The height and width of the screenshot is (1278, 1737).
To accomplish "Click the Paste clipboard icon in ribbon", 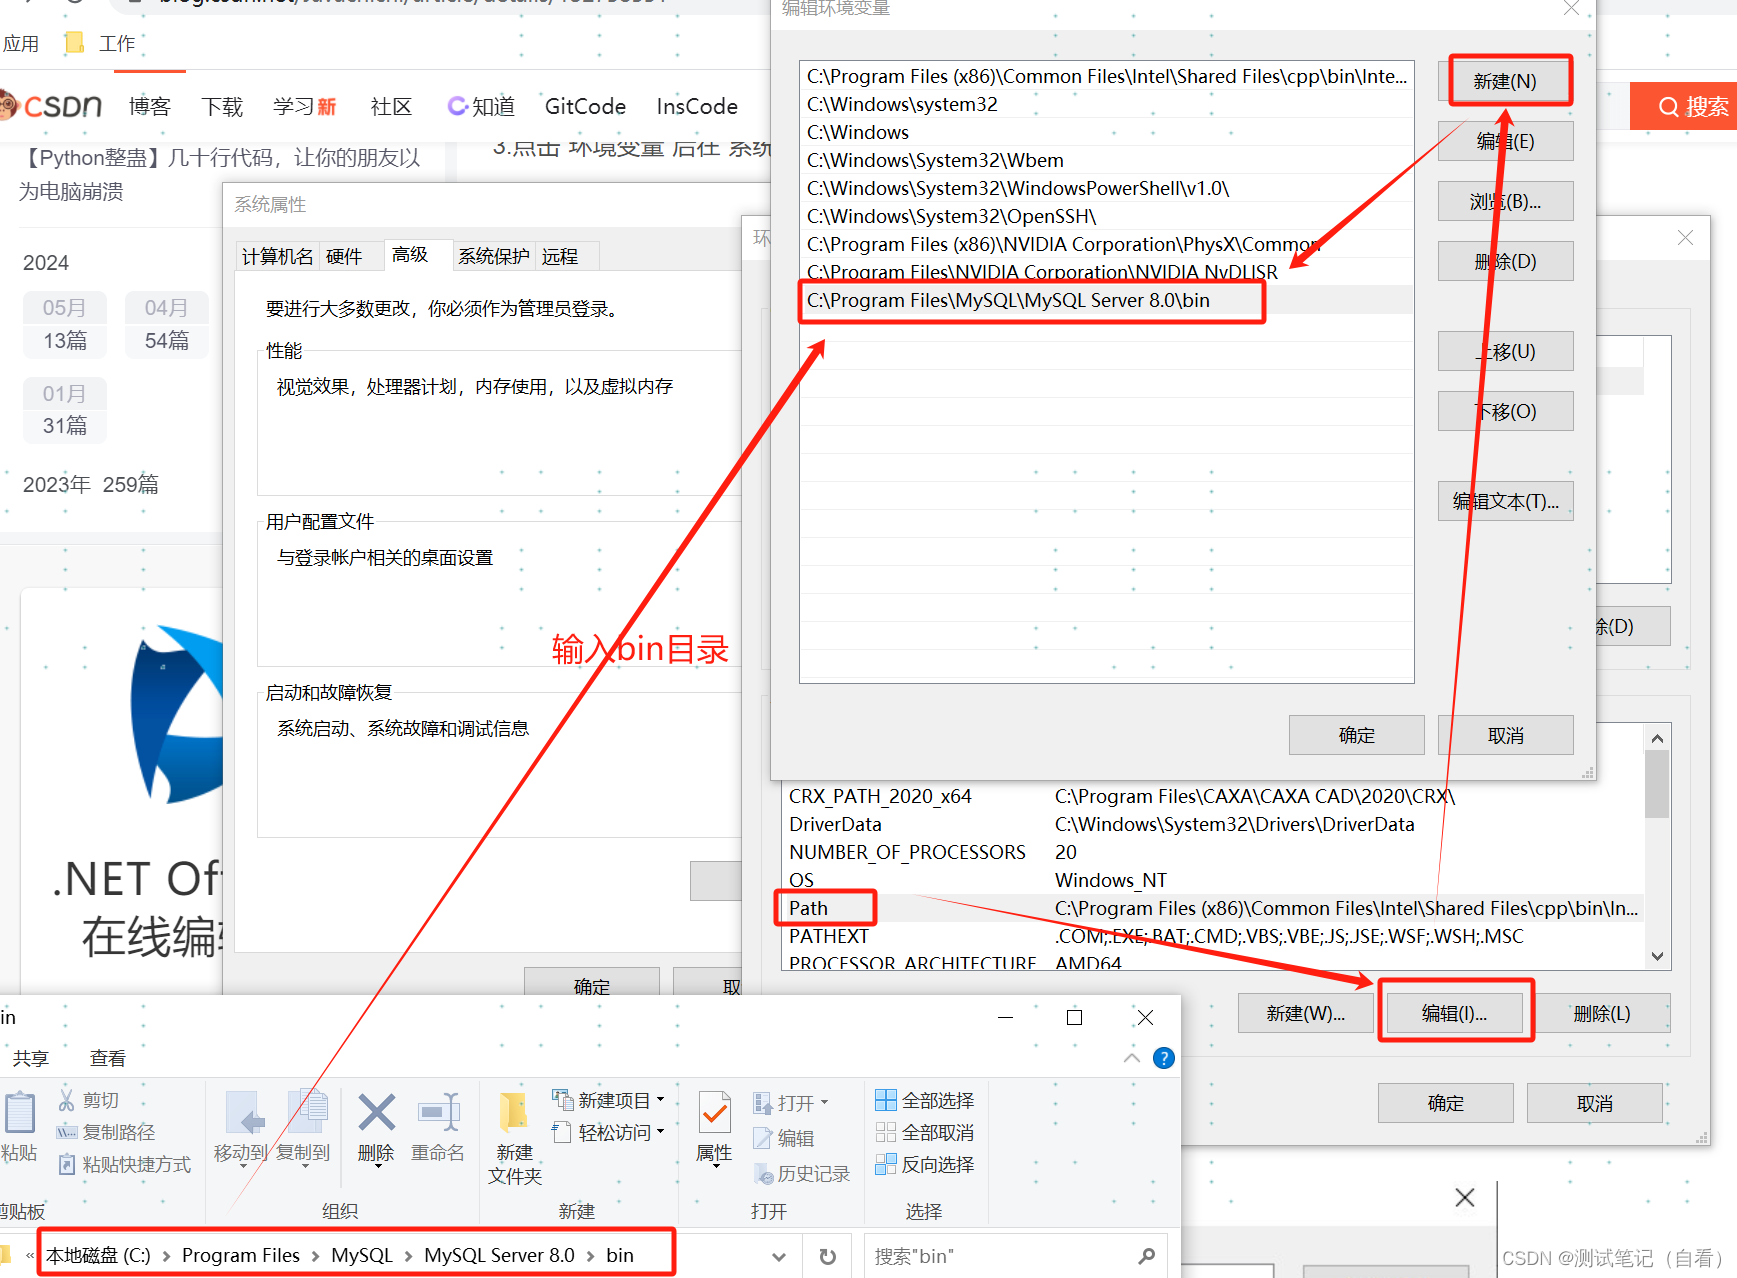I will (x=19, y=1113).
